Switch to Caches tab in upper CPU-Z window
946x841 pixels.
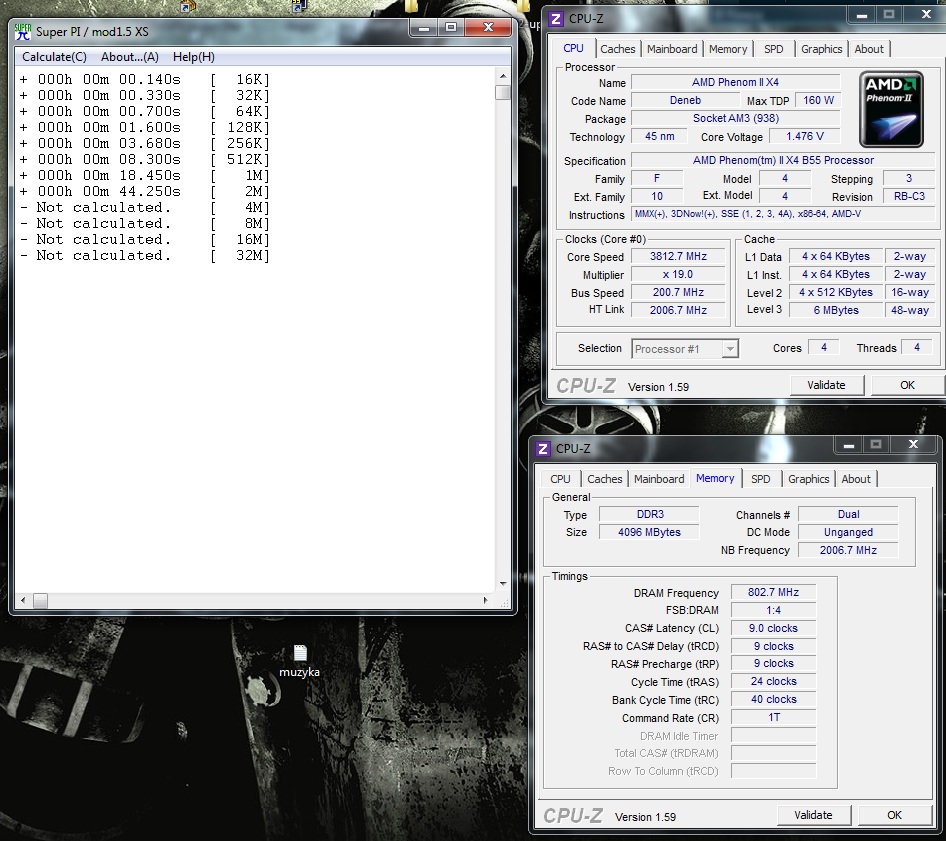pyautogui.click(x=618, y=49)
